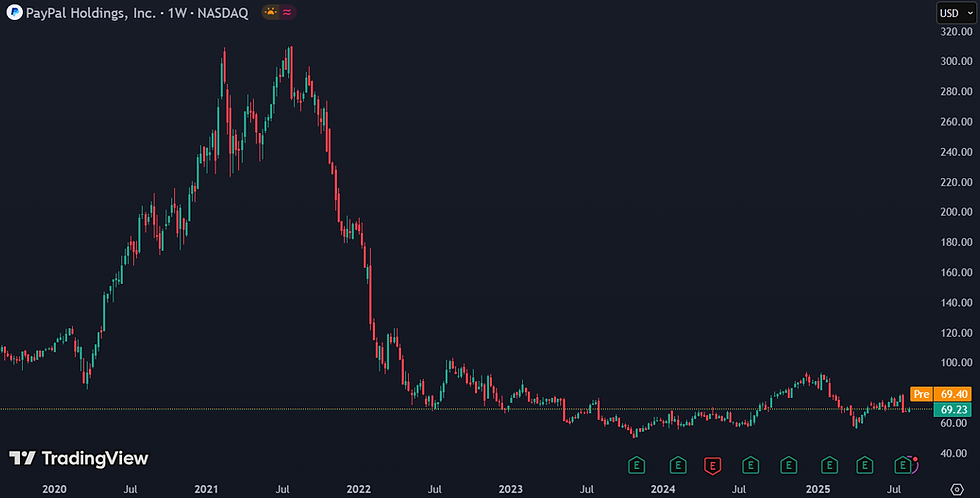Click the 280.00 price axis label
The image size is (980, 498).
956,91
